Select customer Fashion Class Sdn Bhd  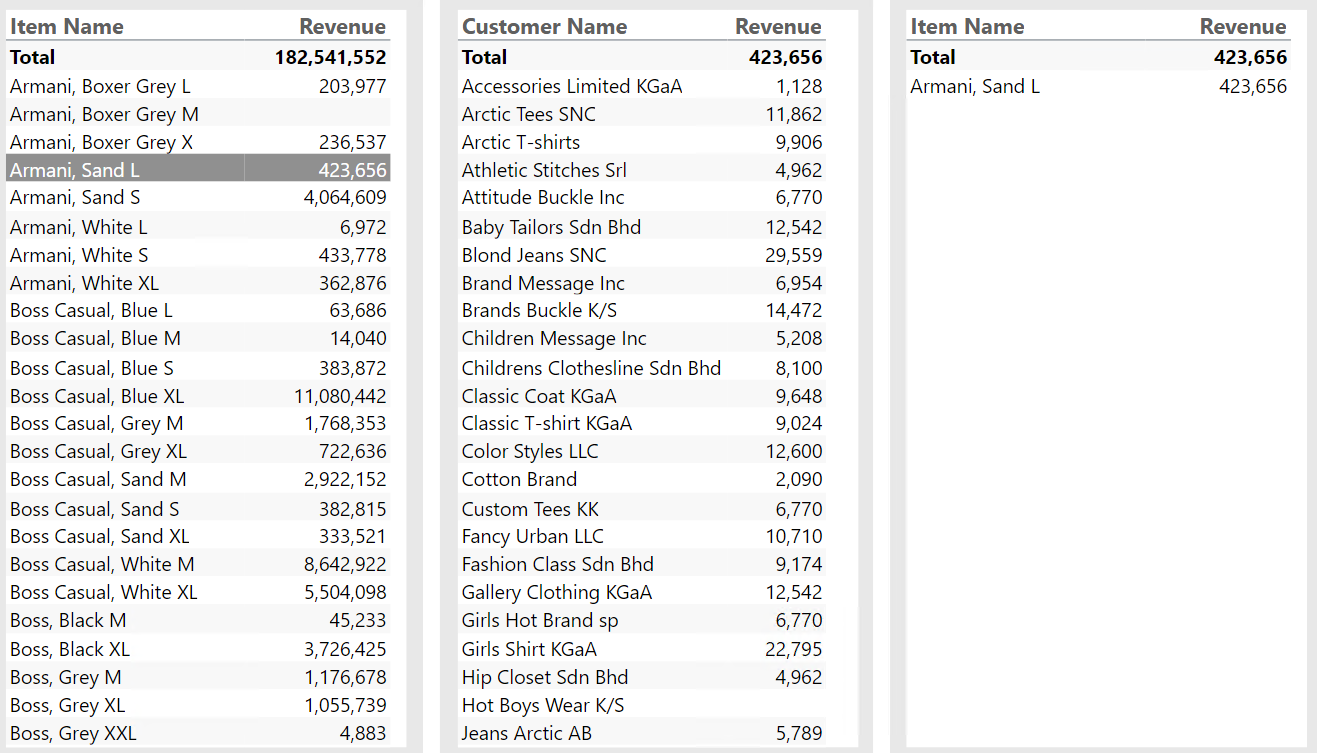coord(558,564)
